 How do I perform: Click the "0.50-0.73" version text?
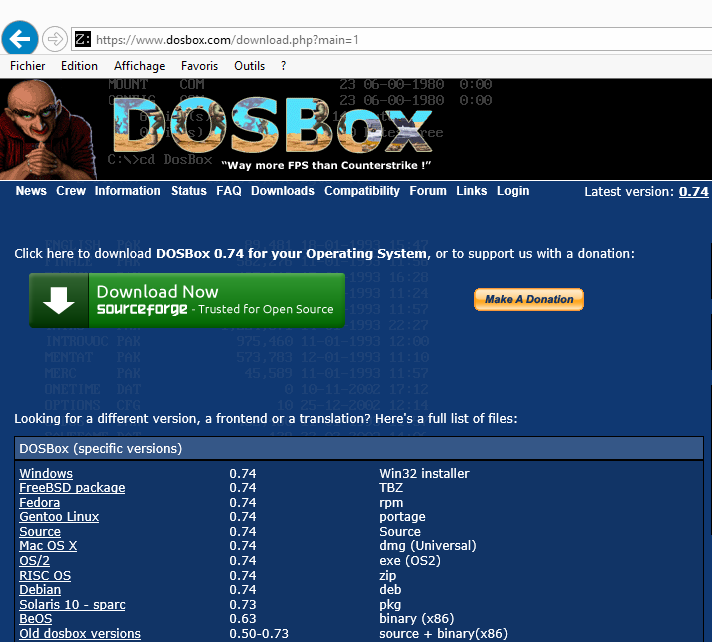[259, 633]
